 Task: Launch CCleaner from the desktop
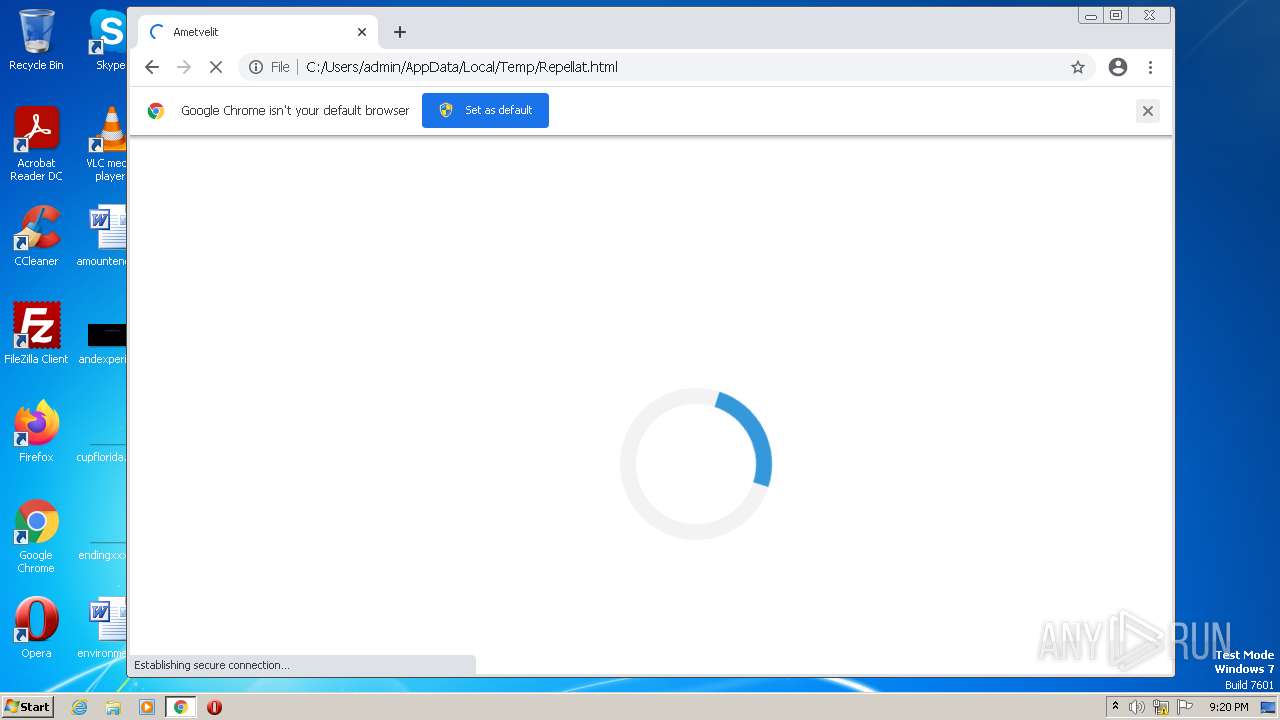coord(36,236)
